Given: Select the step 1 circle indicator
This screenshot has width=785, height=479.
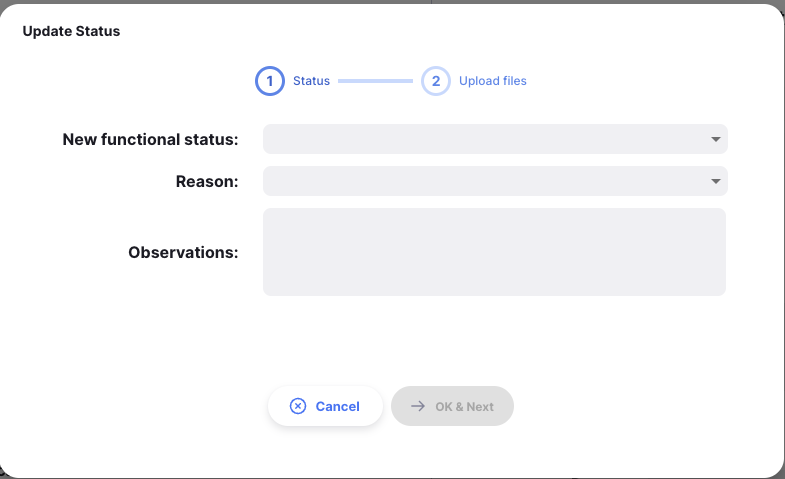Looking at the screenshot, I should (x=269, y=81).
